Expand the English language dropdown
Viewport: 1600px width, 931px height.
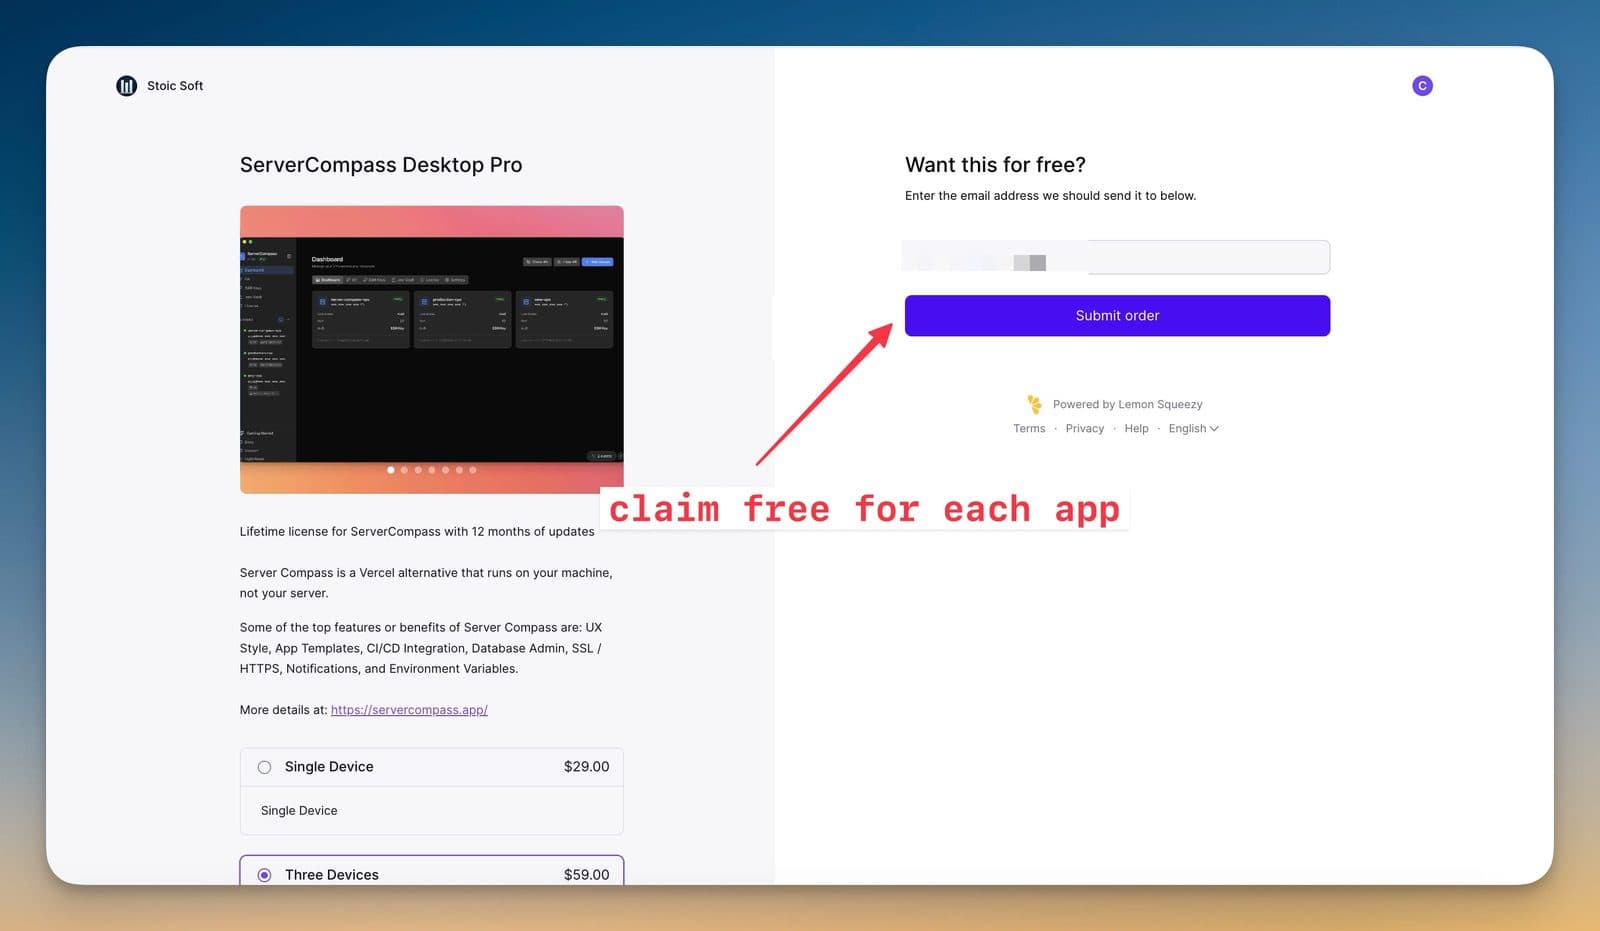[x=1193, y=429]
